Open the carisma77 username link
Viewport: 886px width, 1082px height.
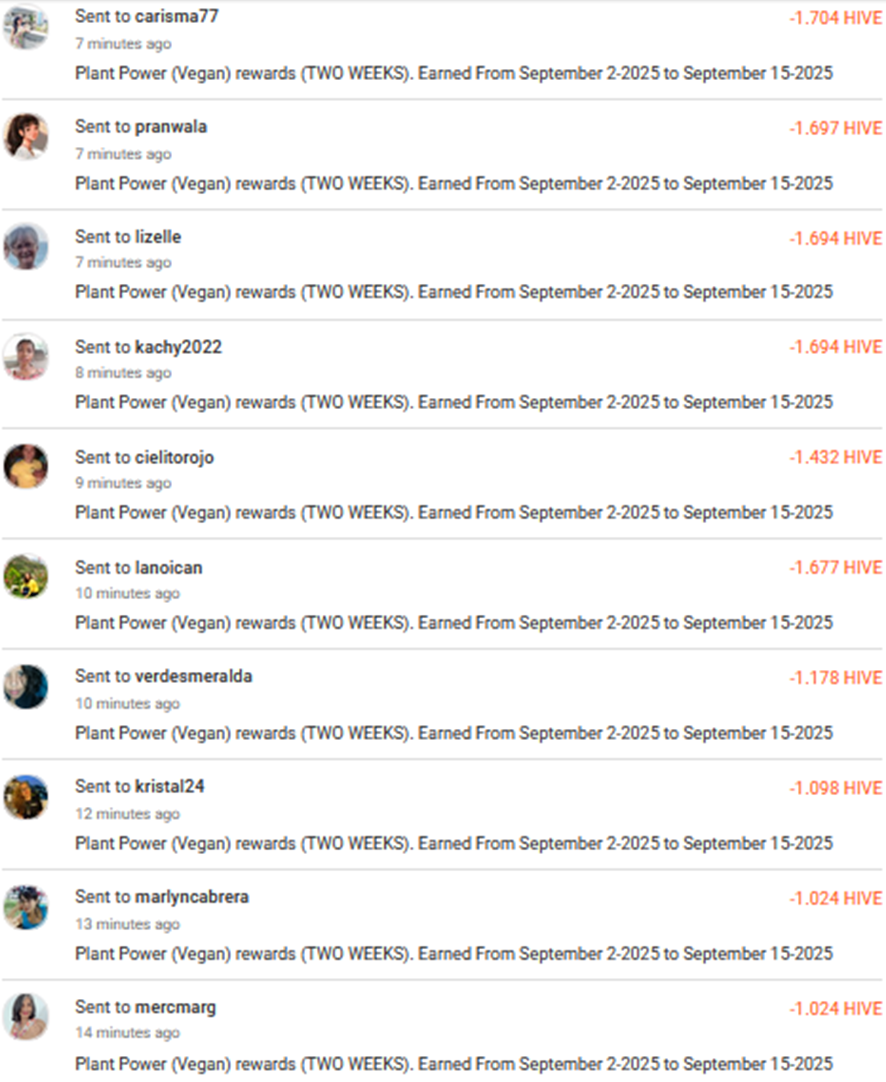[x=176, y=17]
